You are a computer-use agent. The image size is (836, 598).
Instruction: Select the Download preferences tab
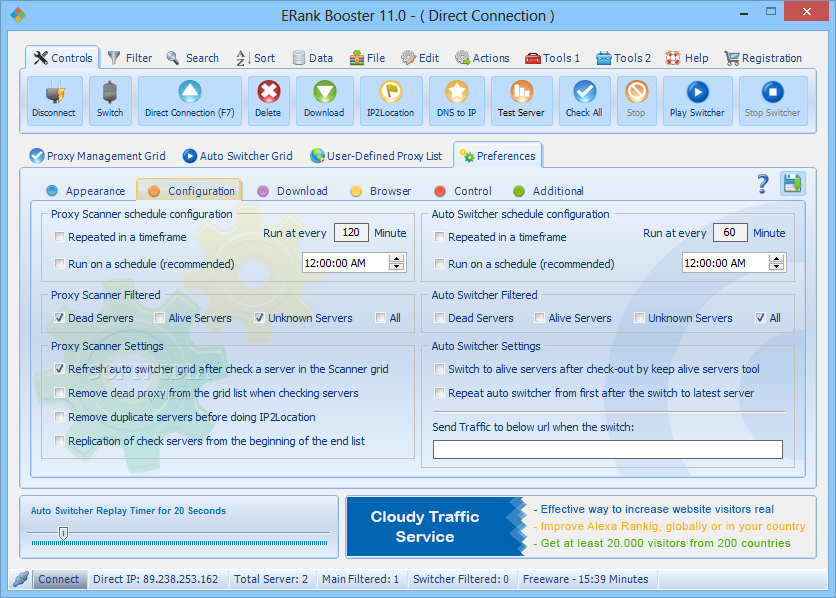292,191
